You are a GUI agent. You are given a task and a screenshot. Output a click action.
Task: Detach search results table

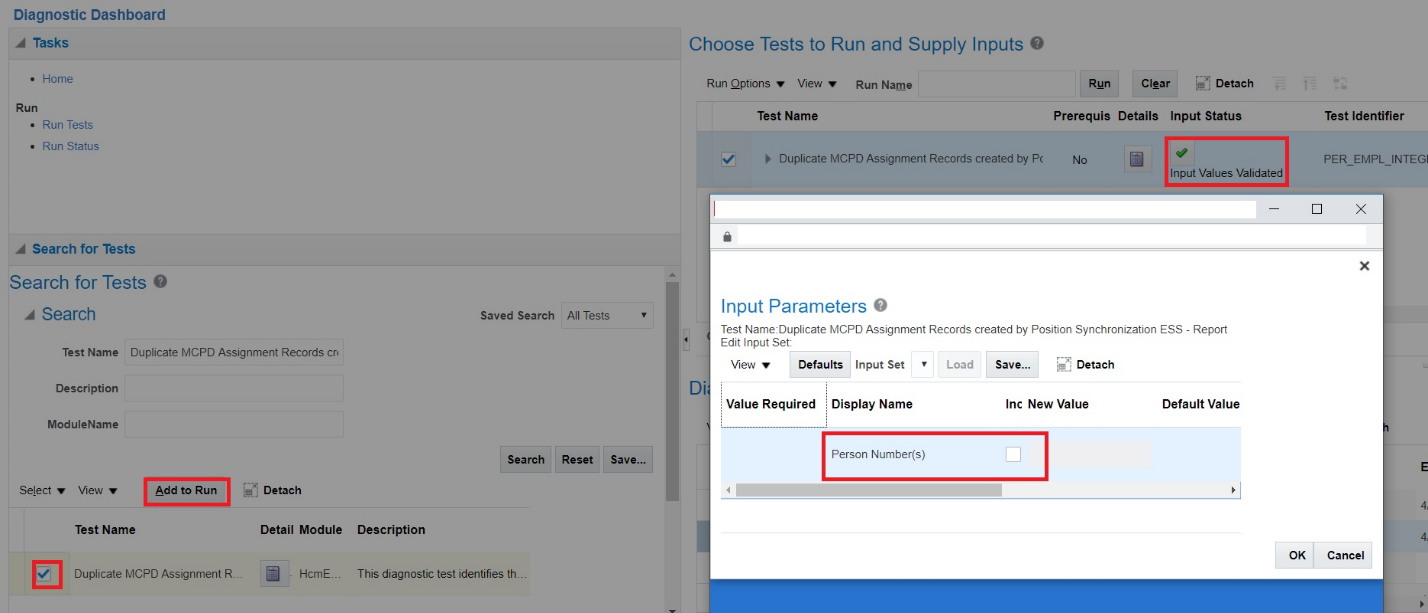click(272, 491)
